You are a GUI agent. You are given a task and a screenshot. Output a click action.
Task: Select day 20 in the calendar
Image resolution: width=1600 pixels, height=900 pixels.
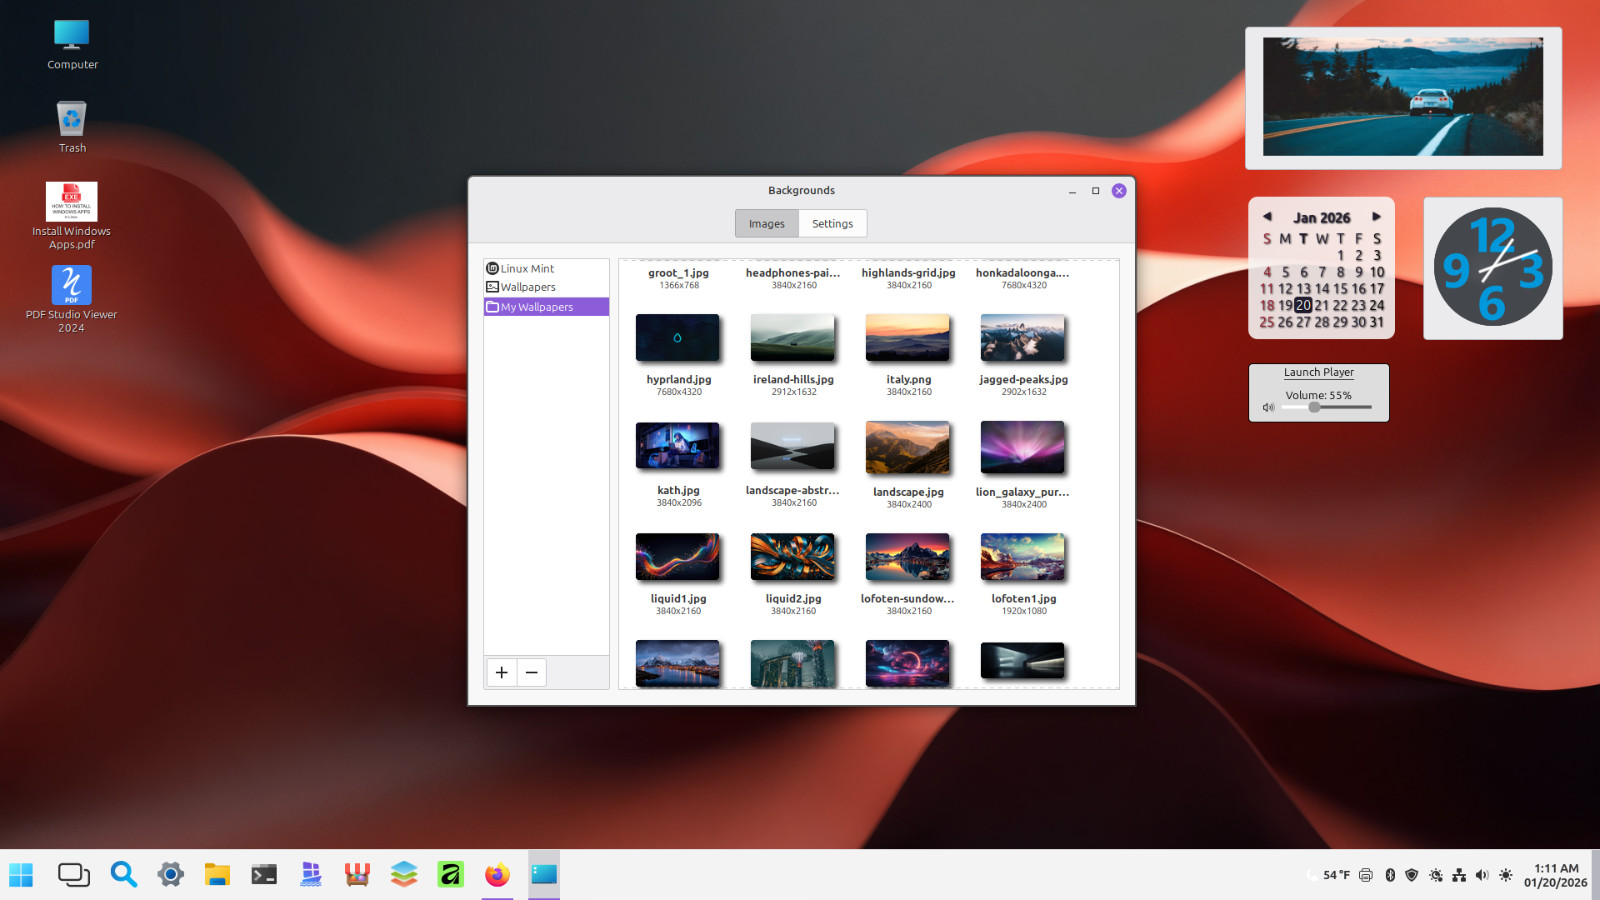click(x=1303, y=305)
